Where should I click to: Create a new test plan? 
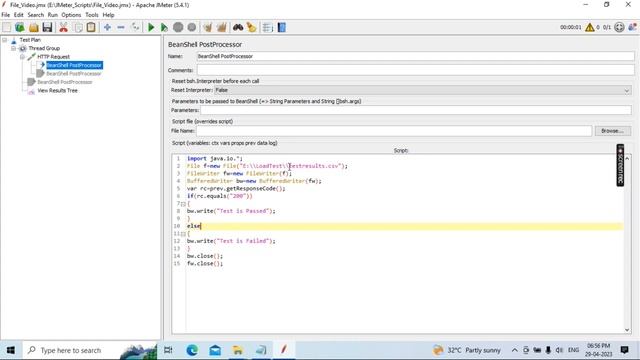click(7, 27)
